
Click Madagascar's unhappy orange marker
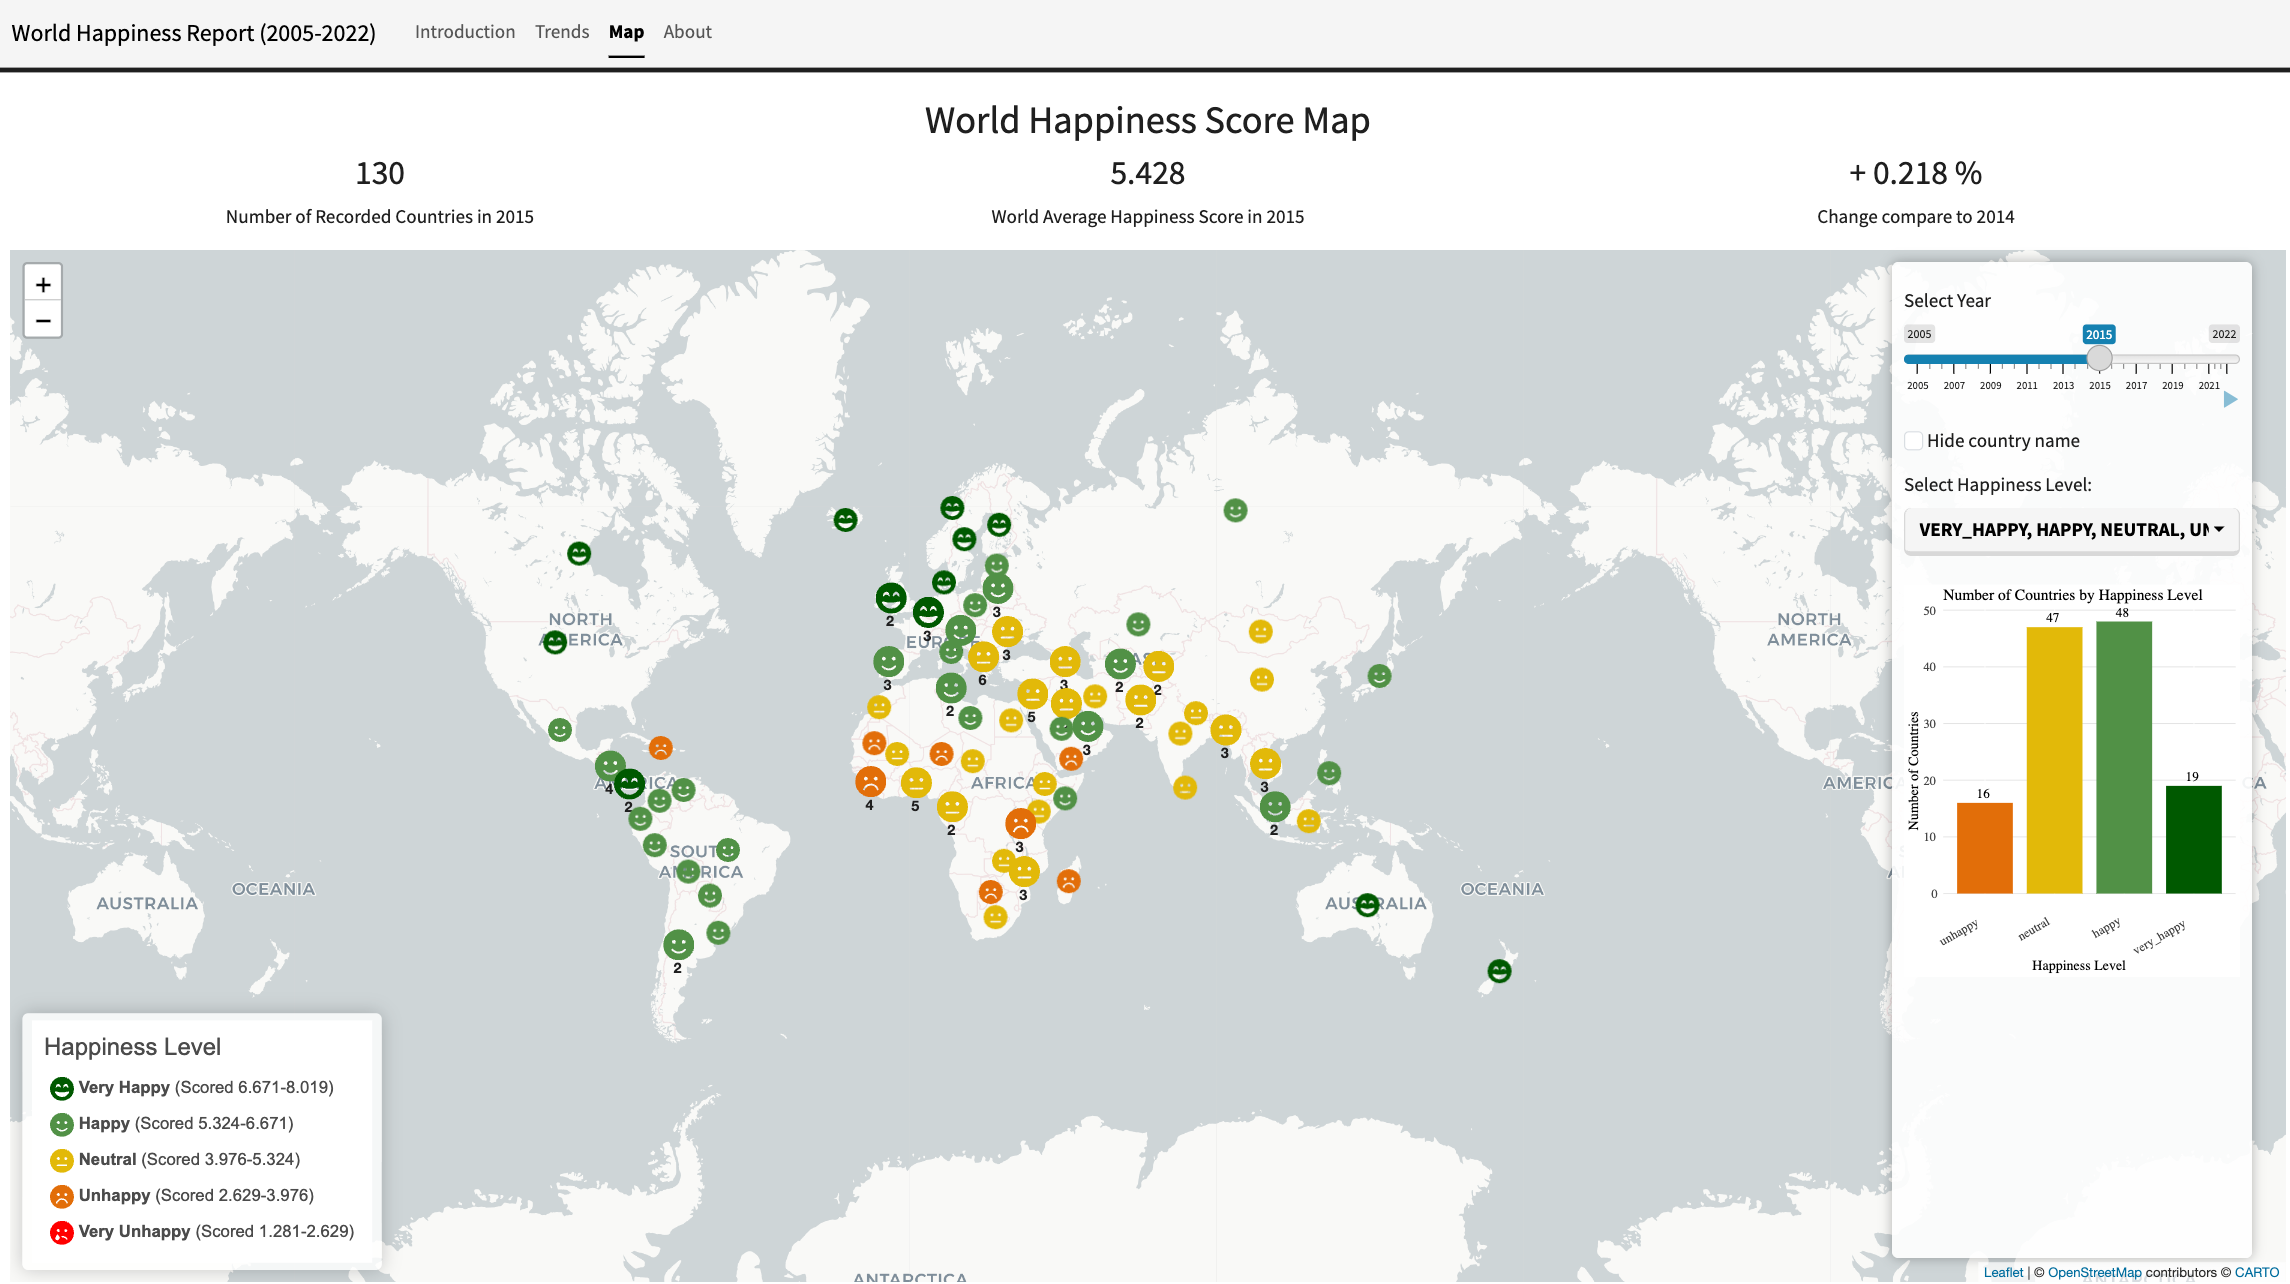tap(1067, 882)
